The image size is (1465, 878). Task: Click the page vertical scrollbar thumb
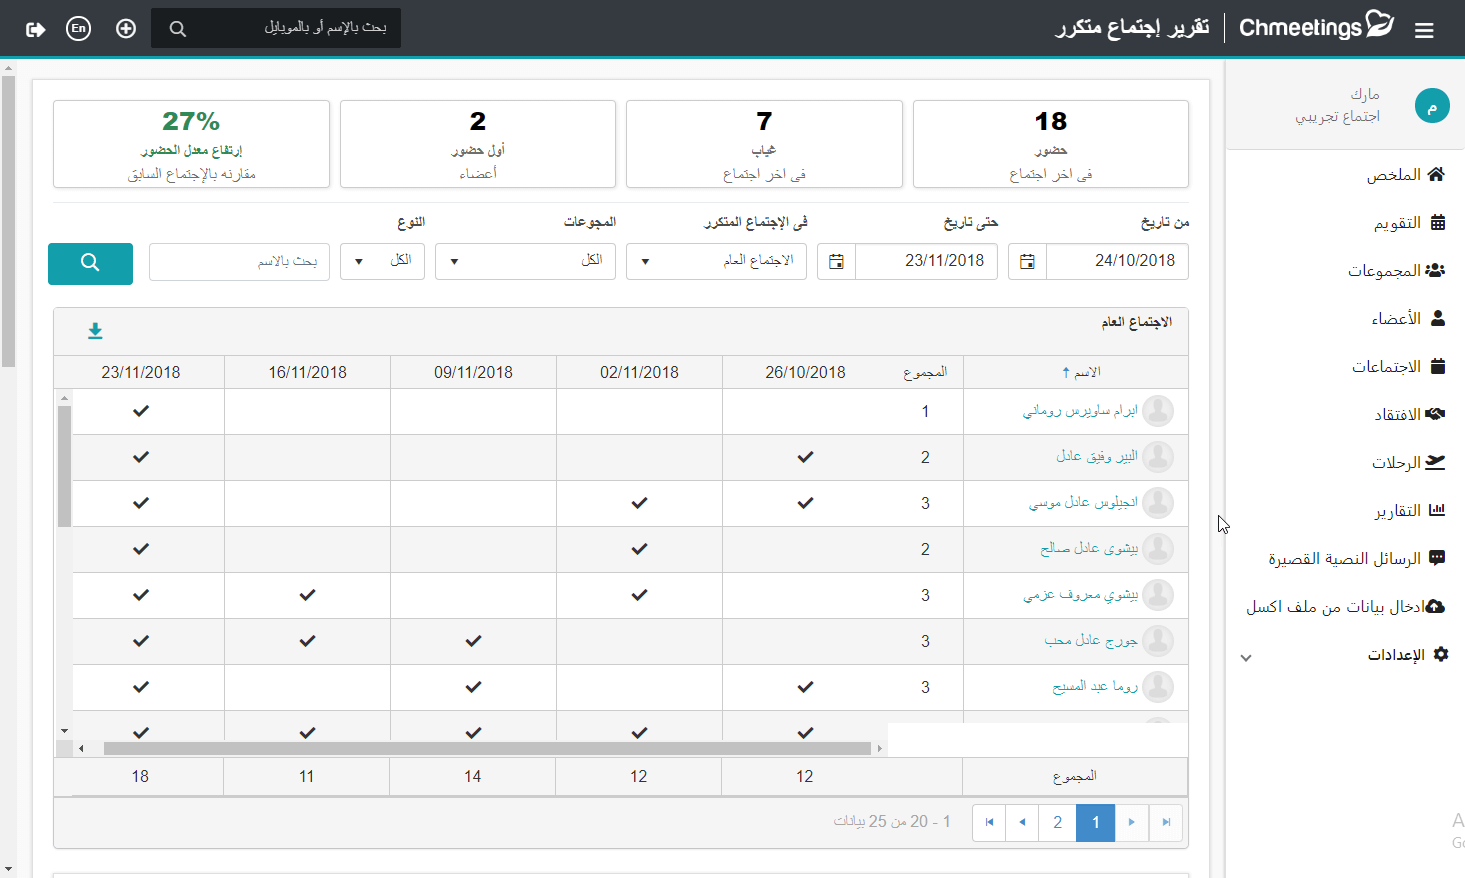click(8, 222)
